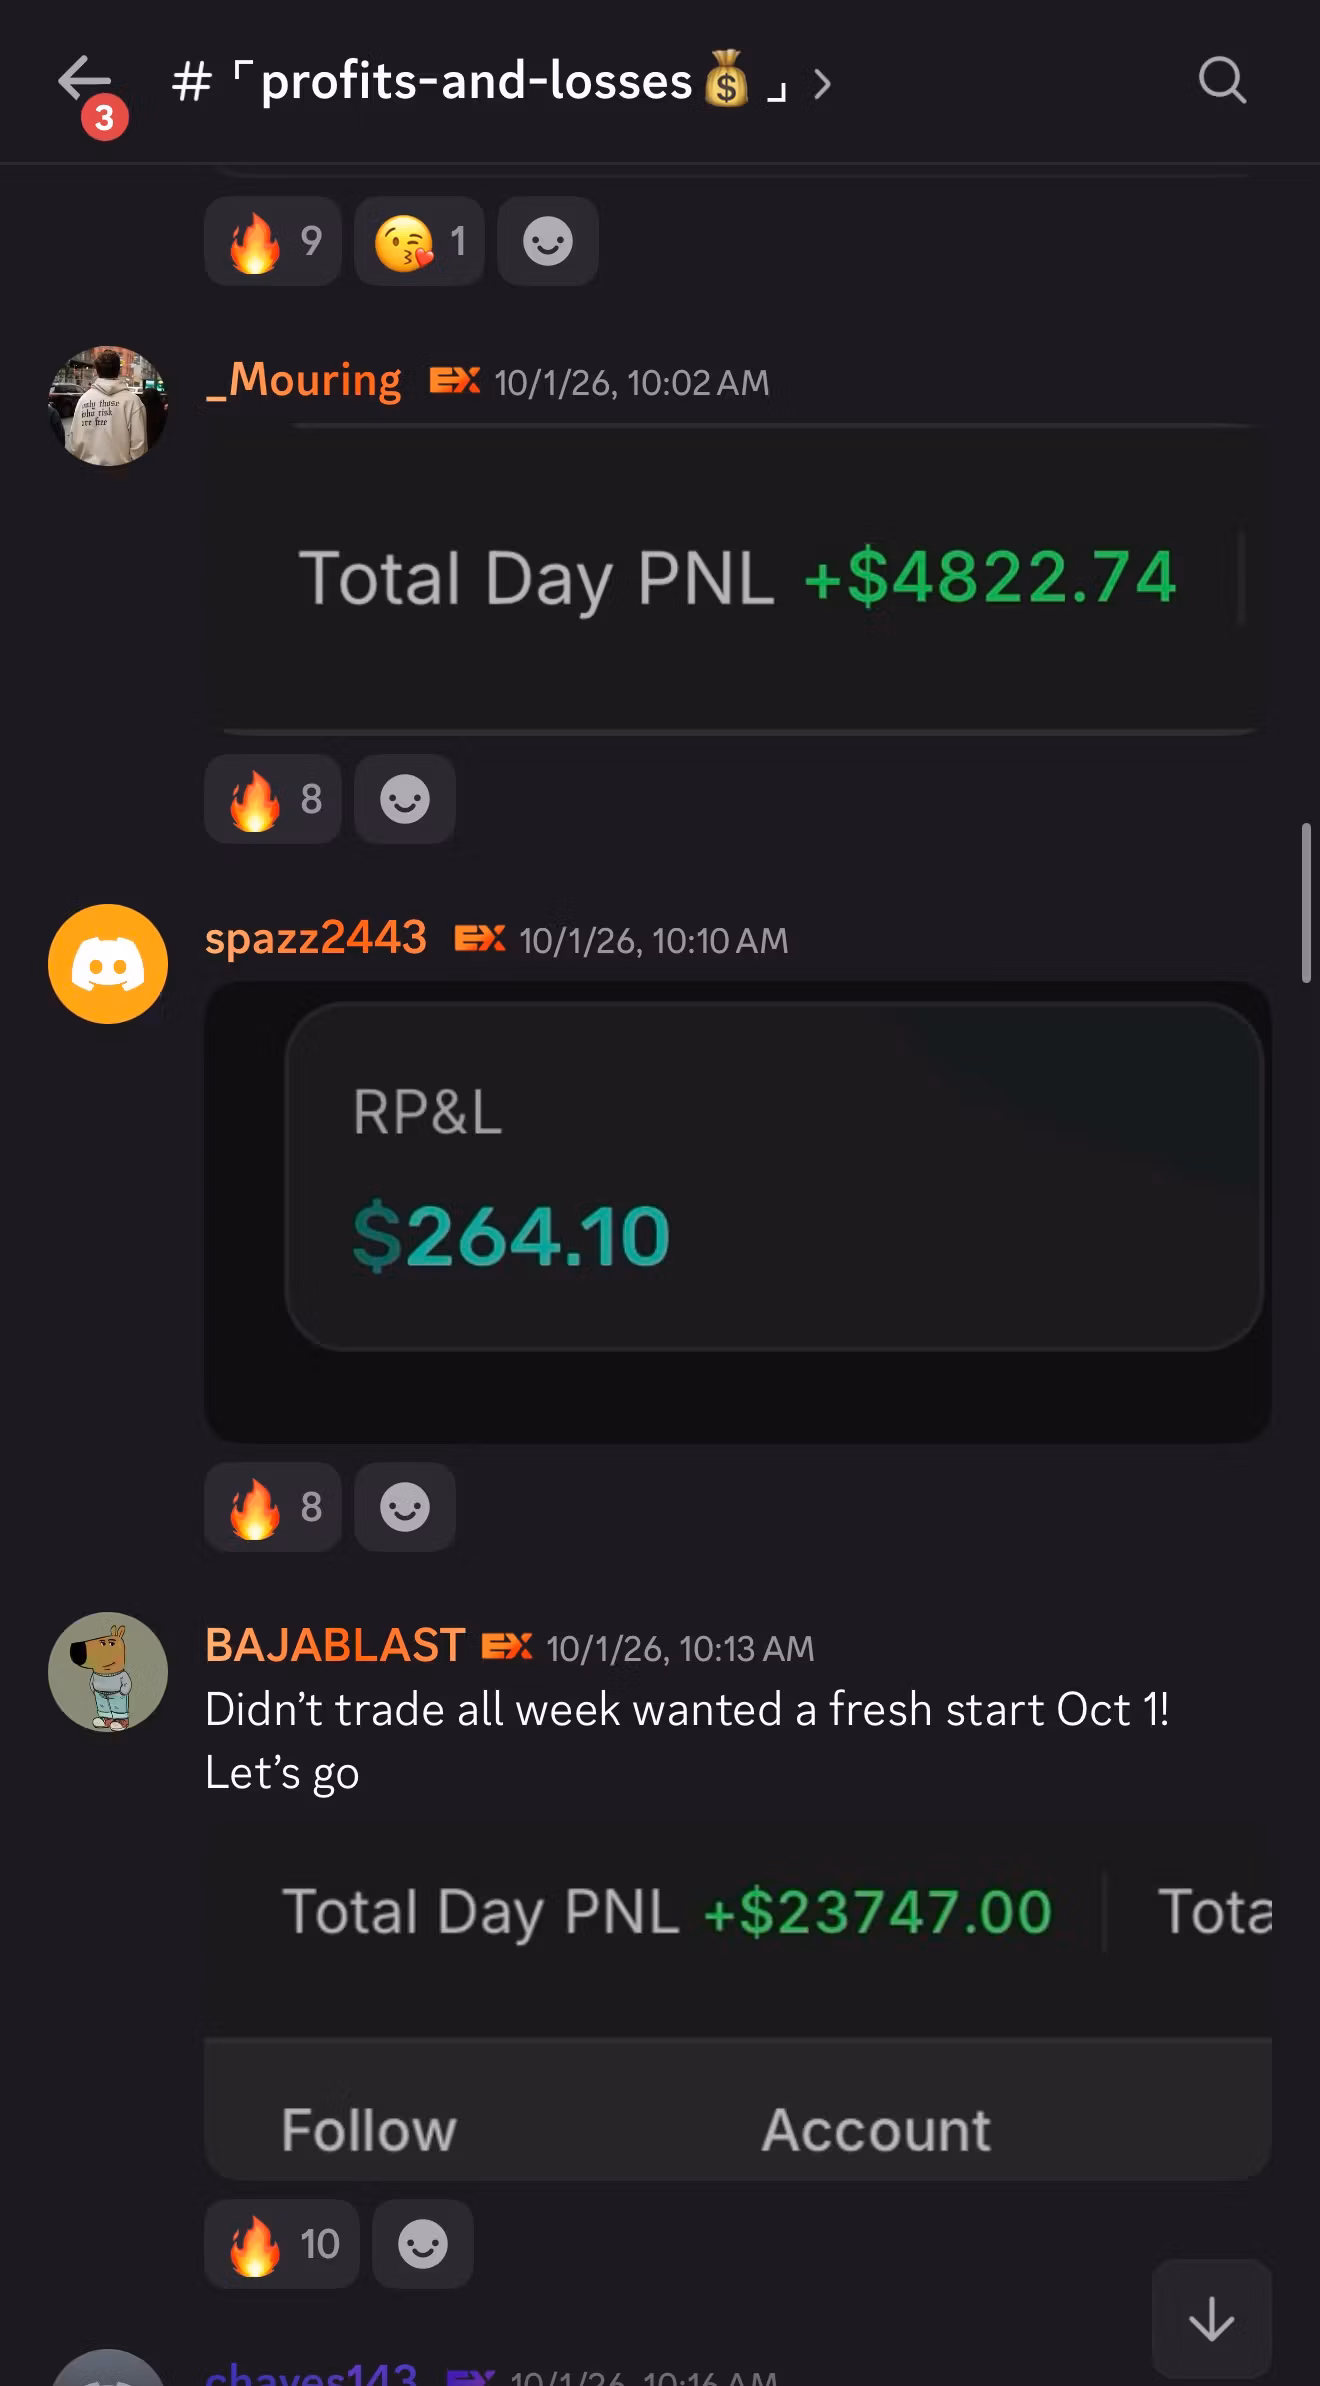The image size is (1320, 2386).
Task: Select the Account label in BAJABLAST's image
Action: pos(876,2130)
